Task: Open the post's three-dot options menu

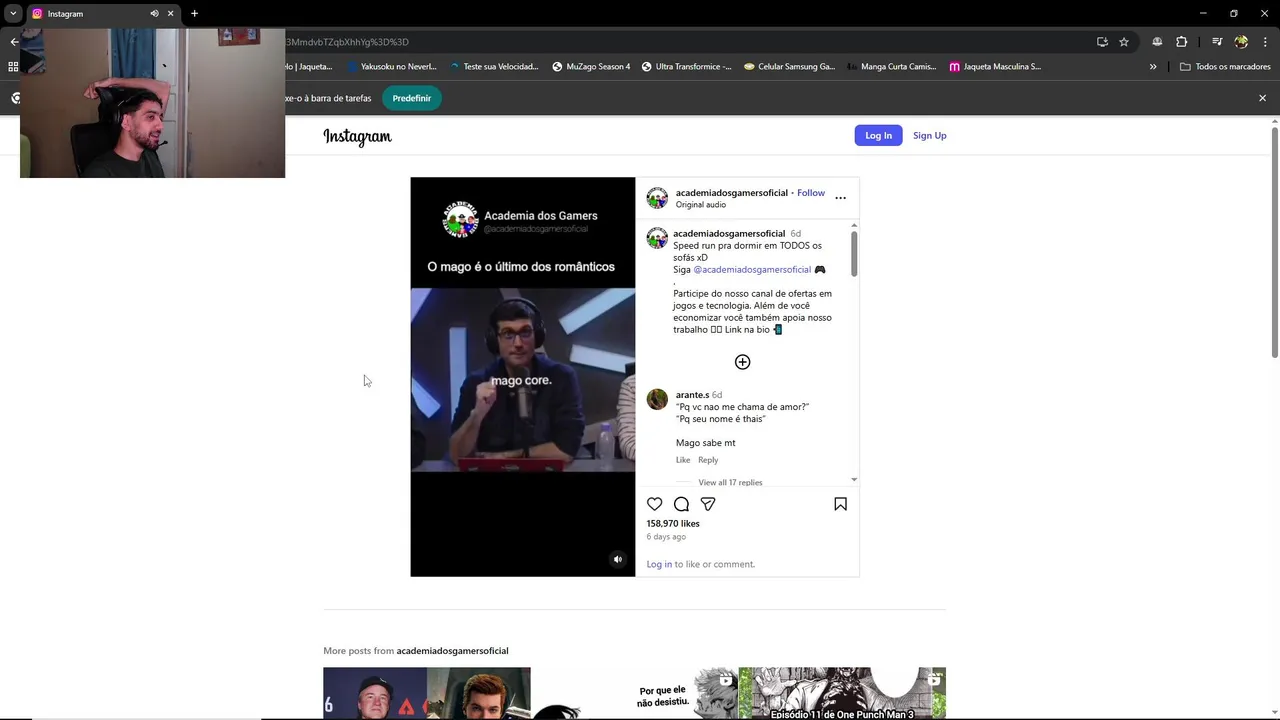Action: [840, 198]
